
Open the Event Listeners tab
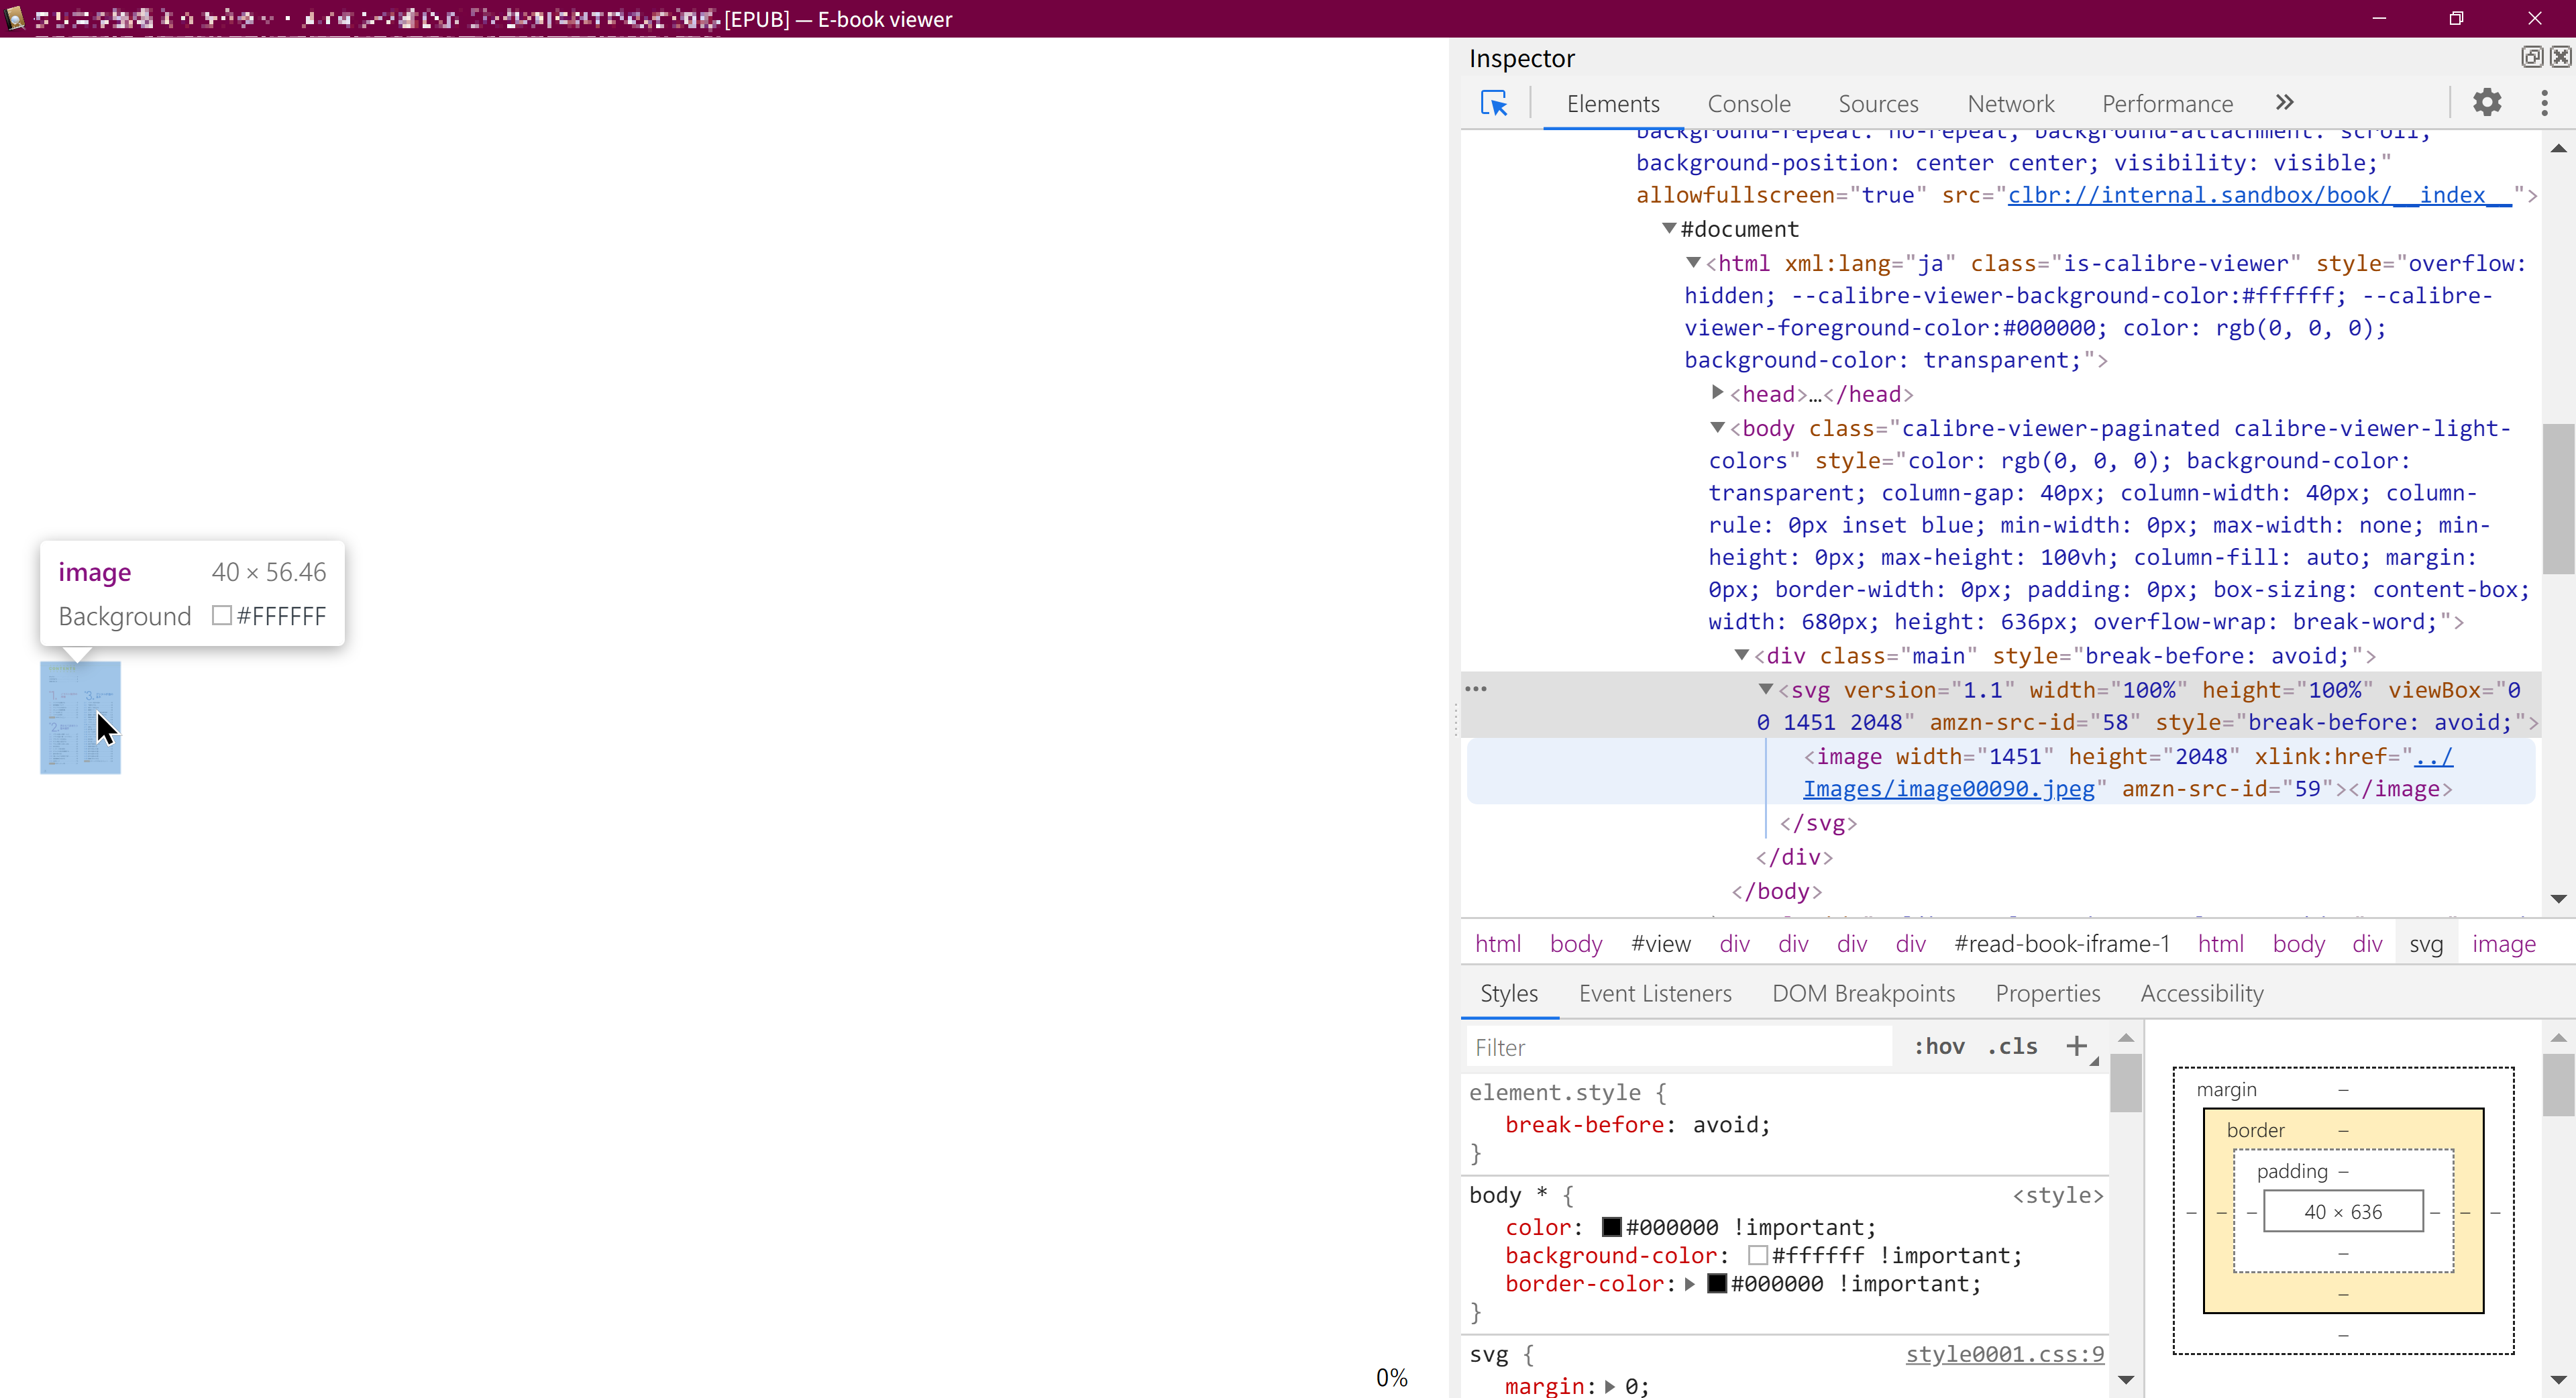[x=1654, y=993]
